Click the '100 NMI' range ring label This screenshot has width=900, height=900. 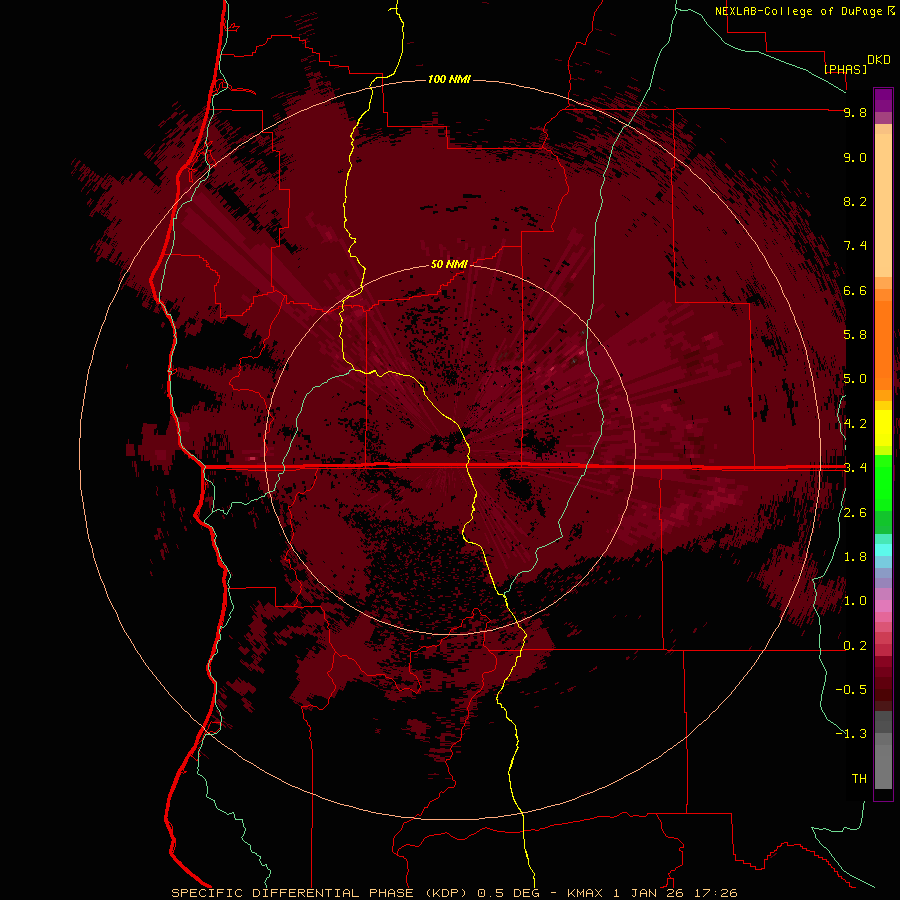point(449,79)
